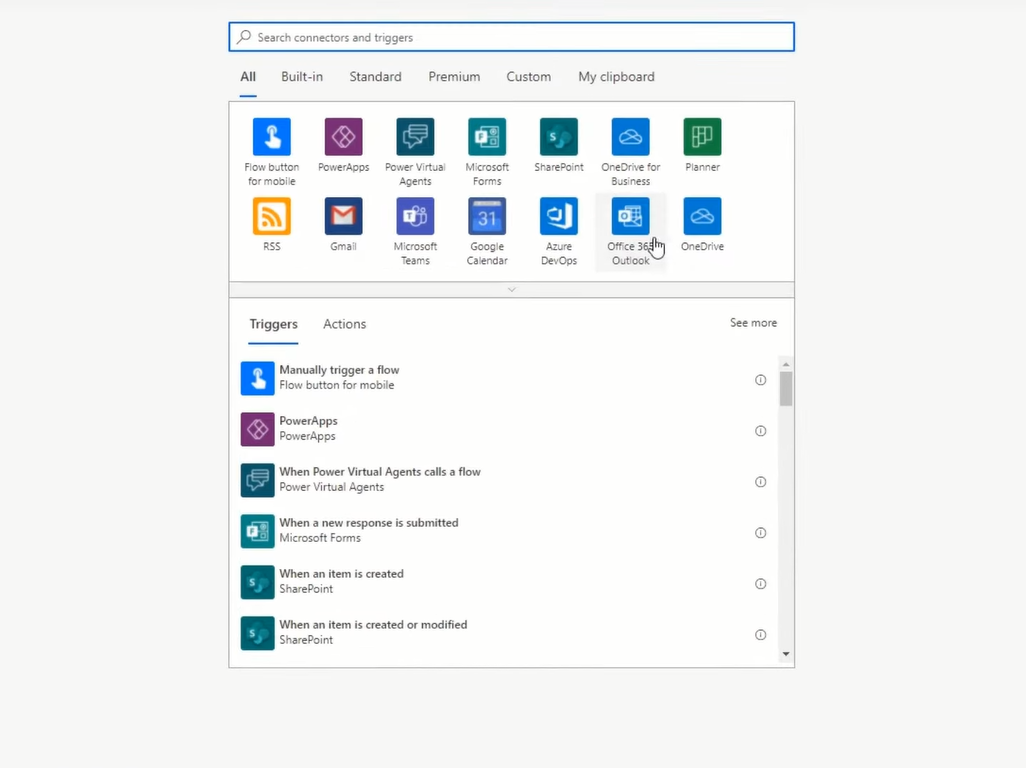Pick the SharePoint connector icon
This screenshot has height=768, width=1026.
559,137
